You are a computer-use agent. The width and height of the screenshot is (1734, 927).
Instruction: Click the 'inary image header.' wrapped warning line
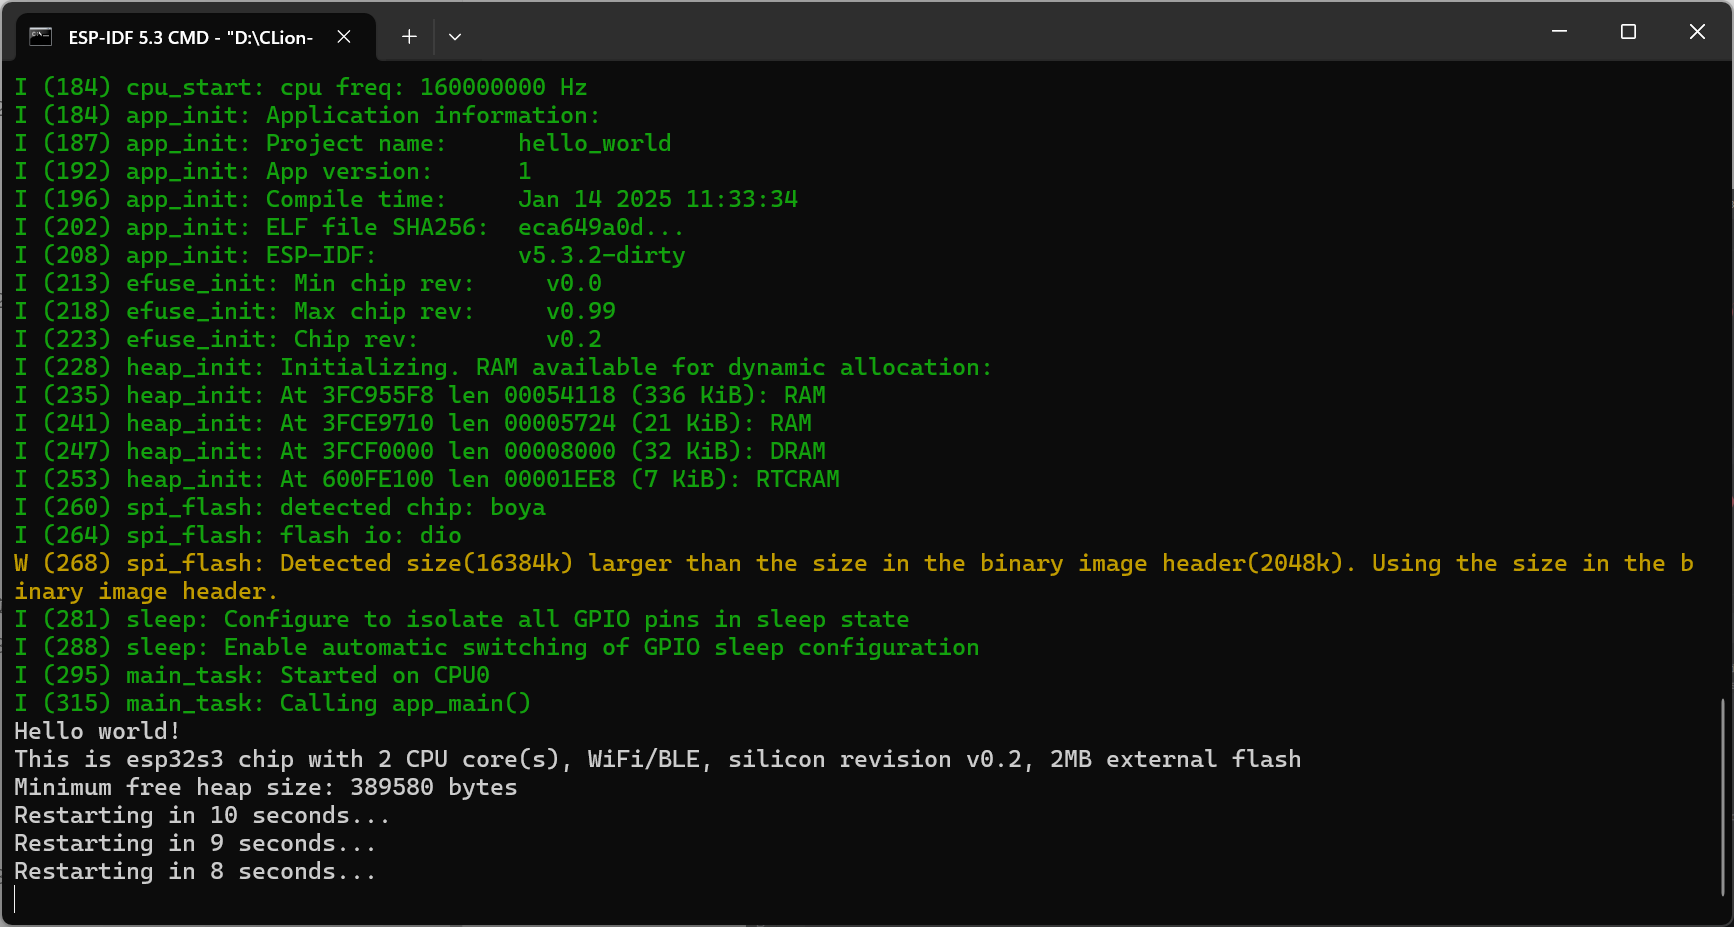point(146,592)
